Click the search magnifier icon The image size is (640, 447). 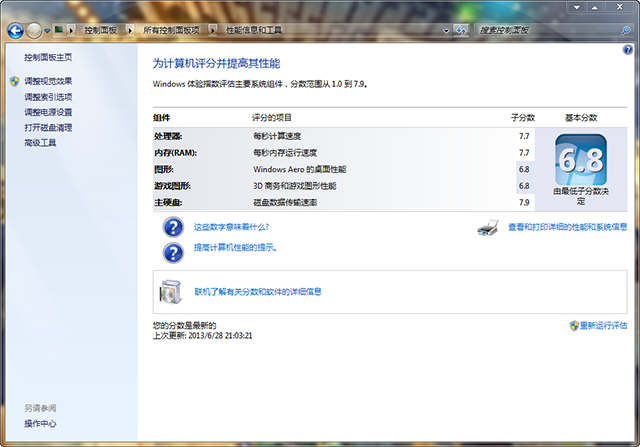[626, 30]
